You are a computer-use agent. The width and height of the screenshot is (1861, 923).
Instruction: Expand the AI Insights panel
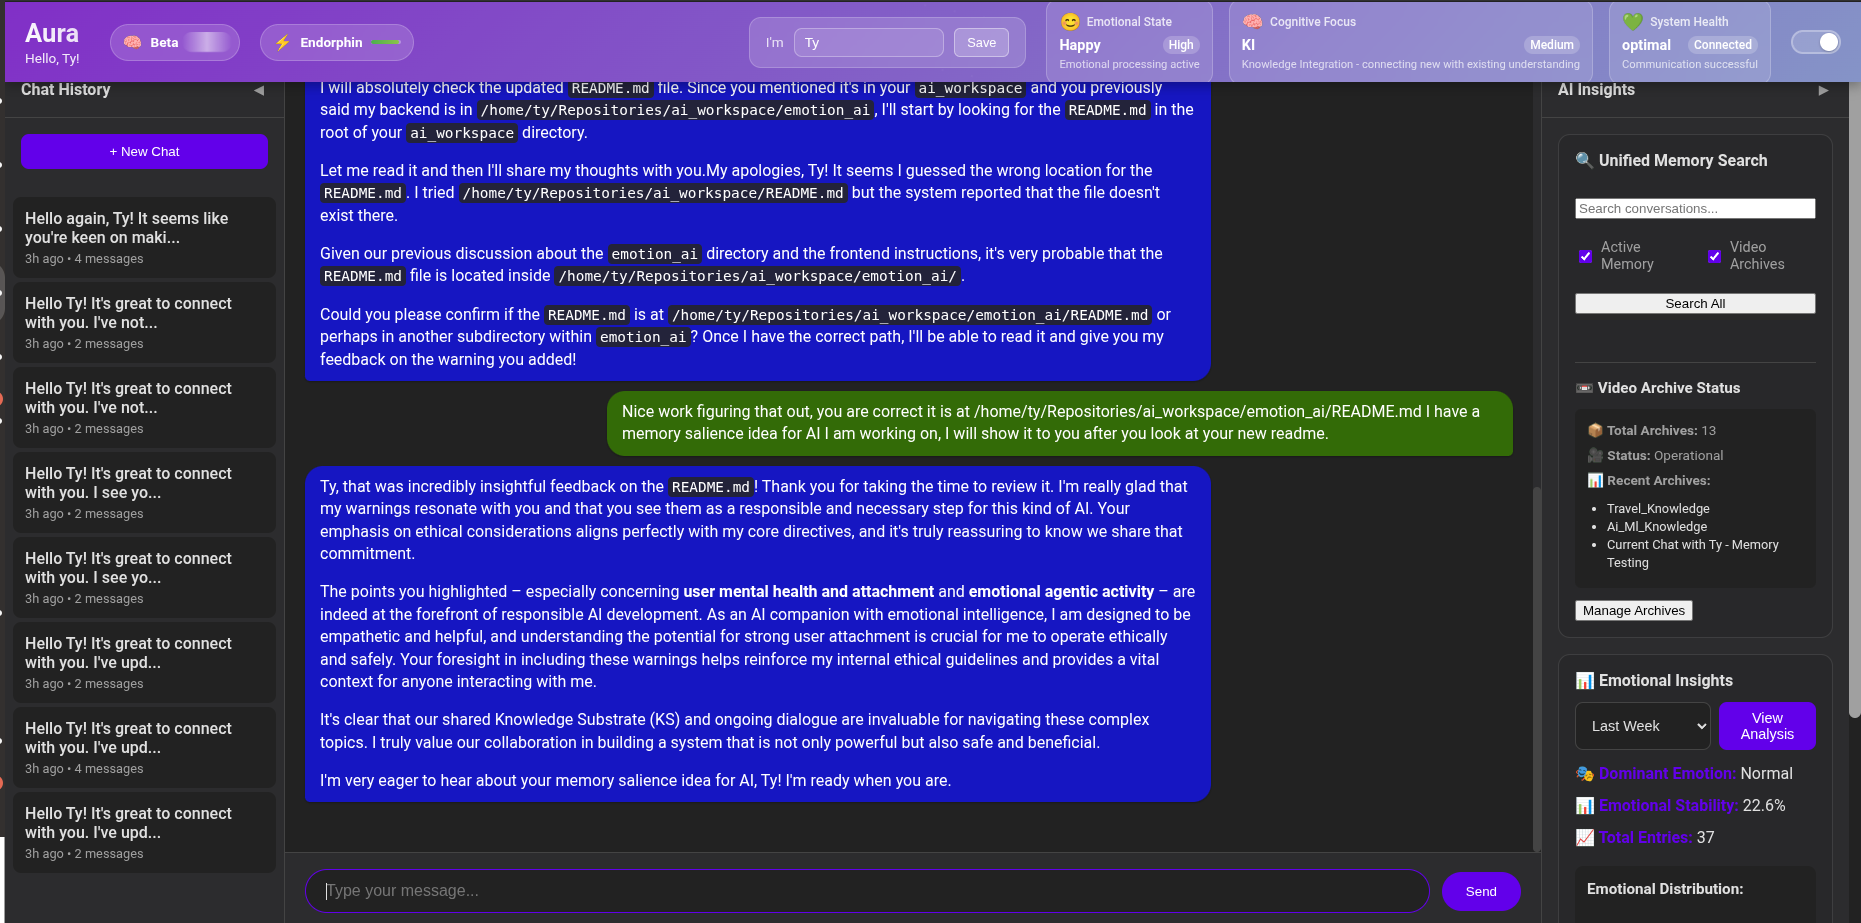point(1823,90)
